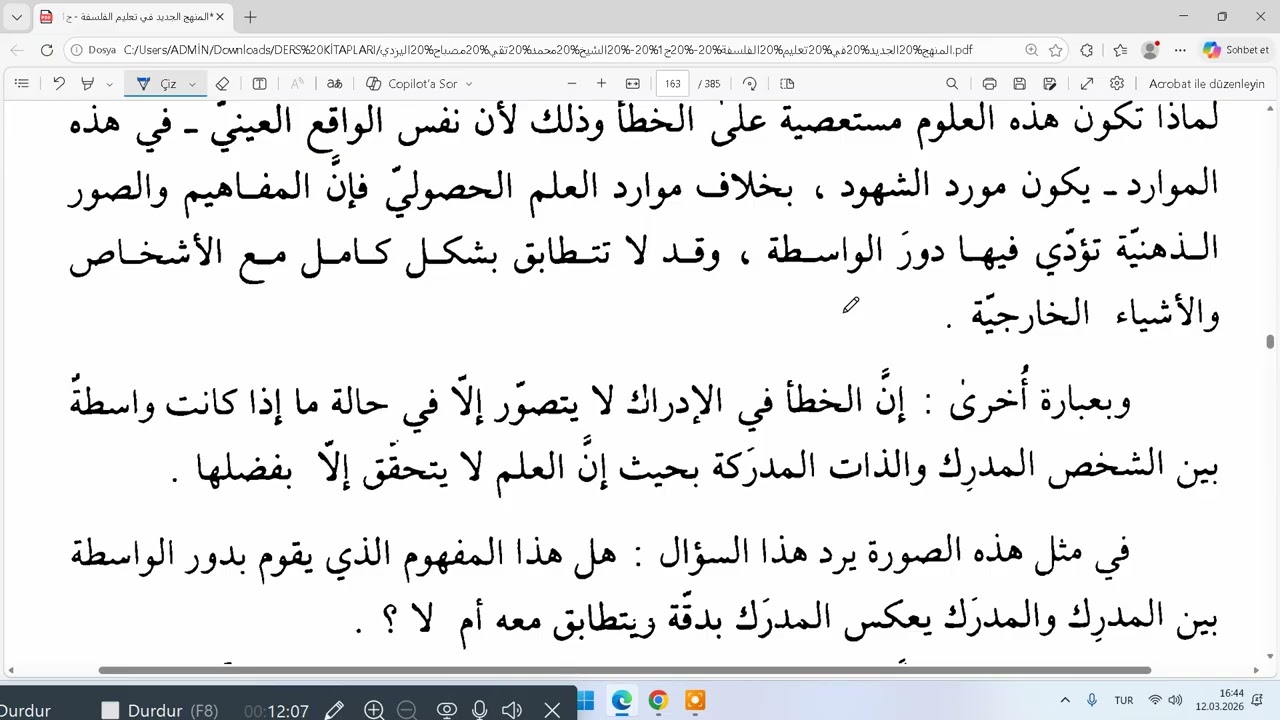
Task: Open the Favorites list
Action: click(1120, 50)
